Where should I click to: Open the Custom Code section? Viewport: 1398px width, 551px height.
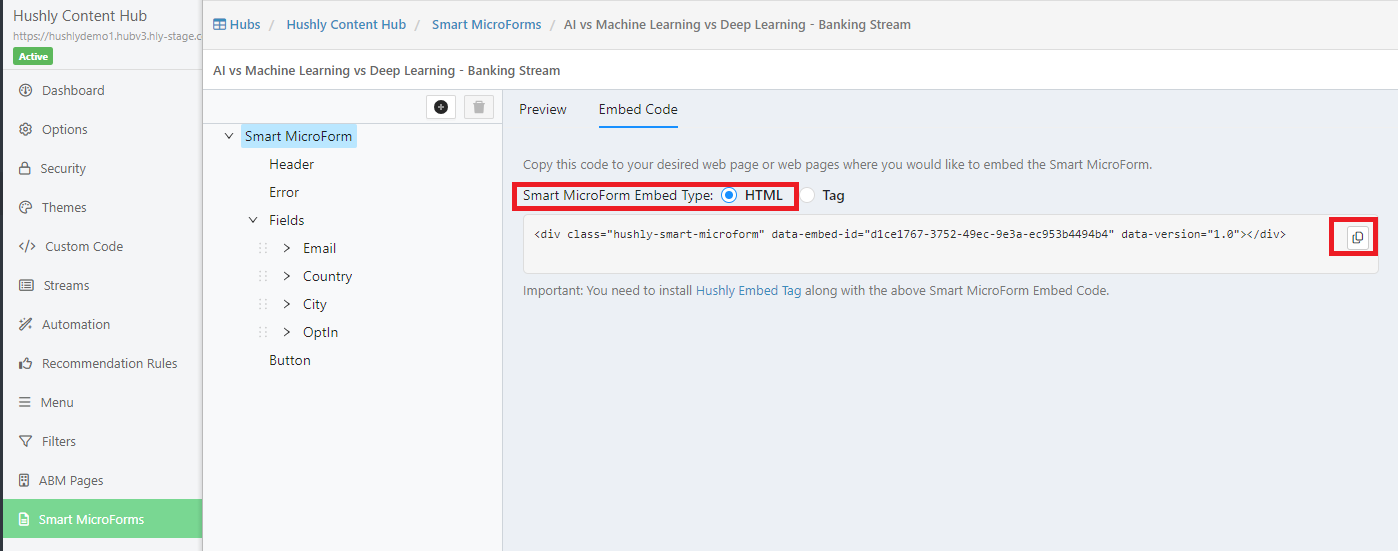[84, 246]
